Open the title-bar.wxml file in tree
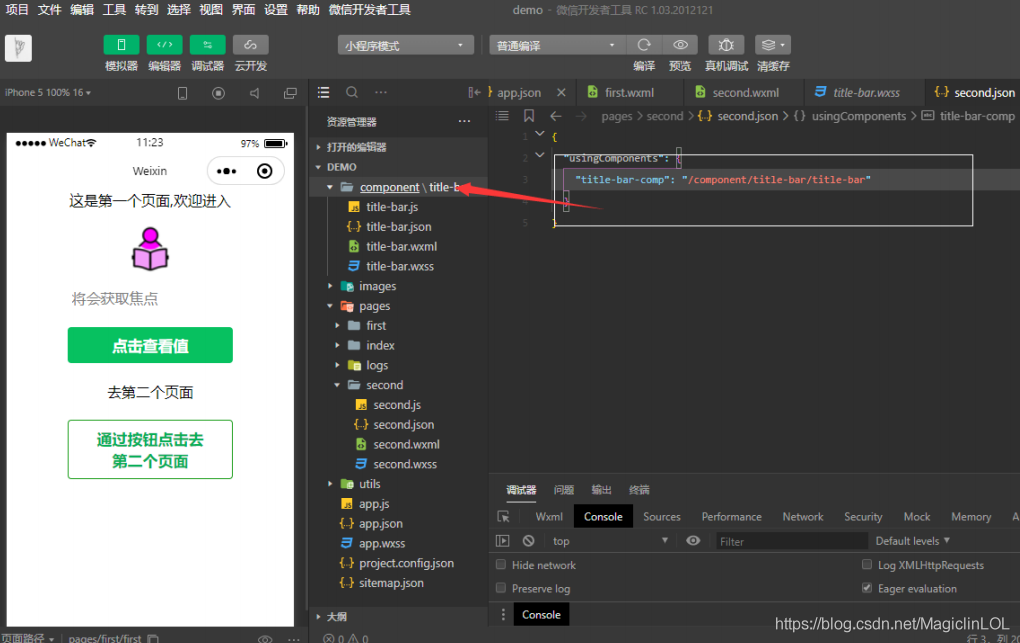The height and width of the screenshot is (643, 1020). pos(399,246)
